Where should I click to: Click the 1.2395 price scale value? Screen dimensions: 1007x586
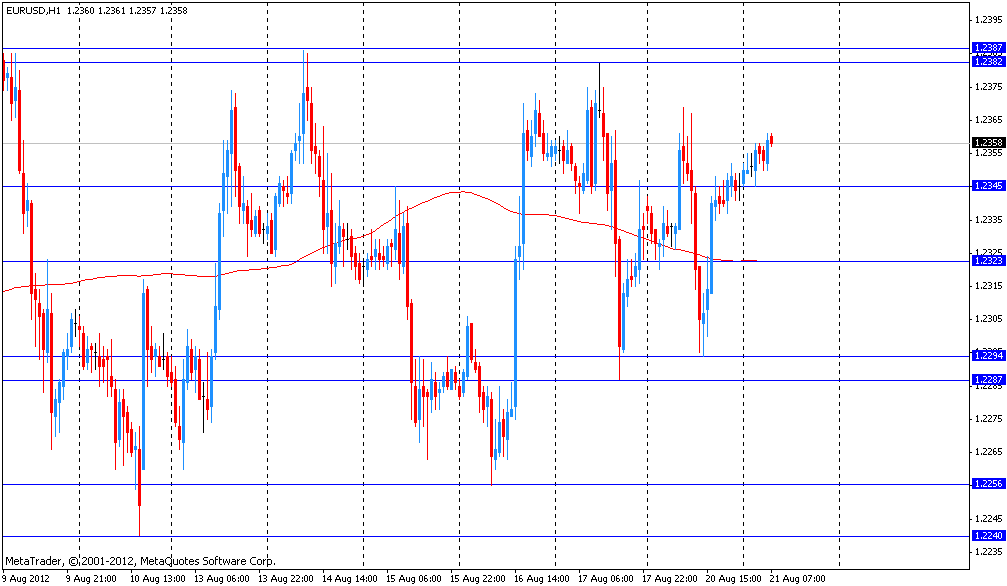pos(987,20)
